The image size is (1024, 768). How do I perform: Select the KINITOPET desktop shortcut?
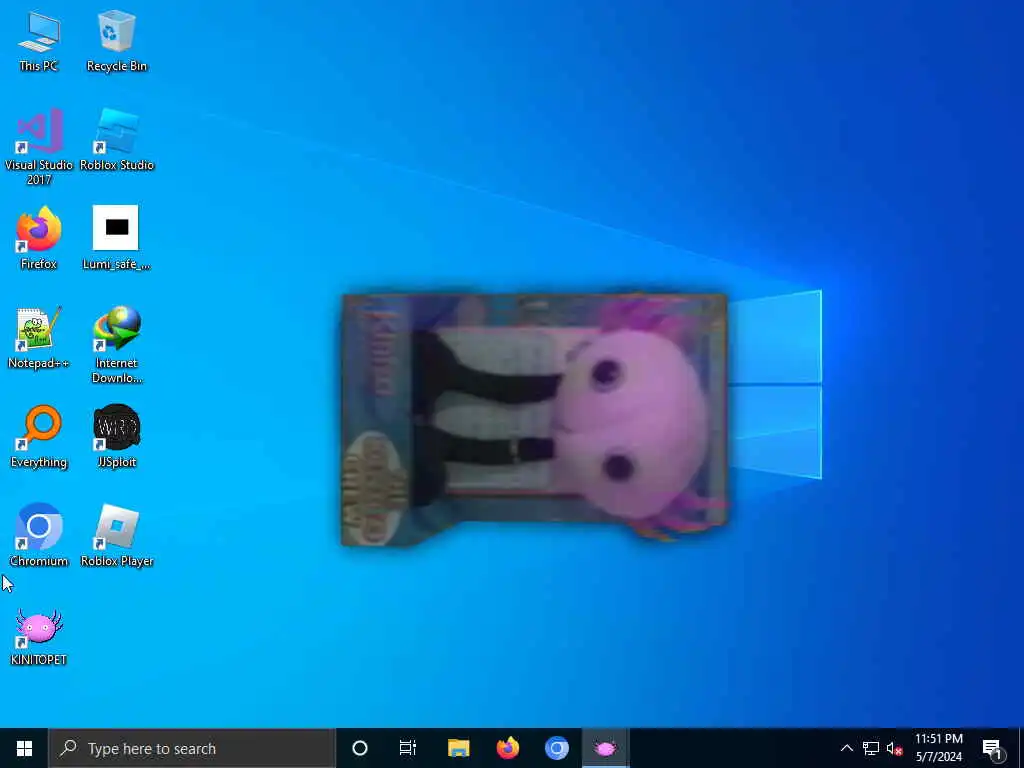[39, 637]
